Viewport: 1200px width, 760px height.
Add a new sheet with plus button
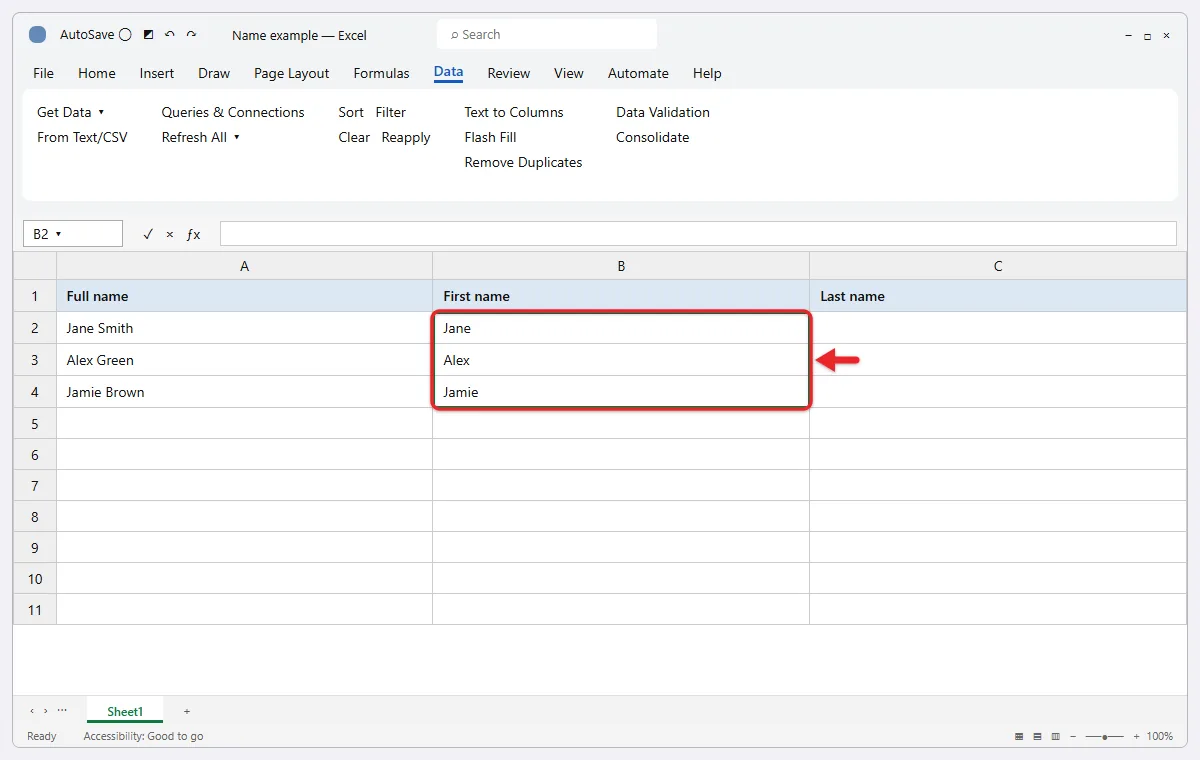point(187,711)
